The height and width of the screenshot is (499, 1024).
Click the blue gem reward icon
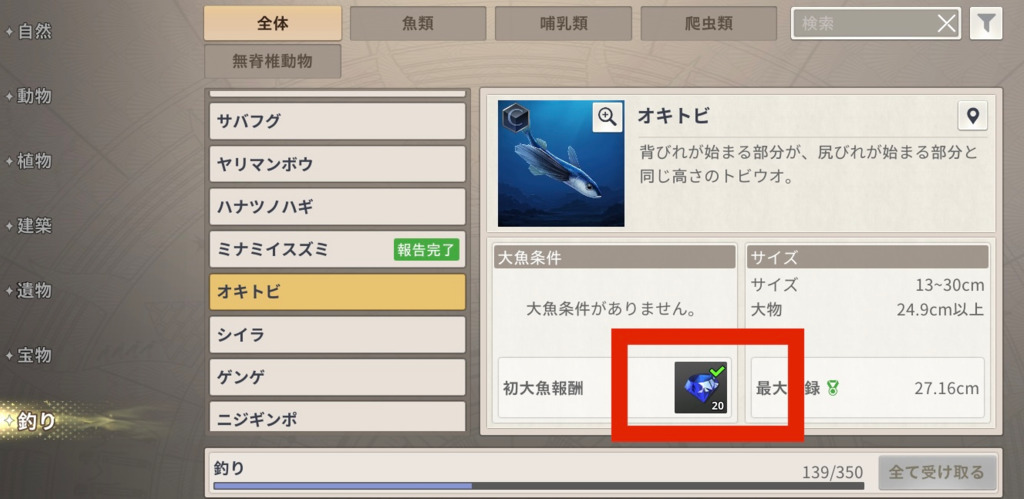[701, 388]
